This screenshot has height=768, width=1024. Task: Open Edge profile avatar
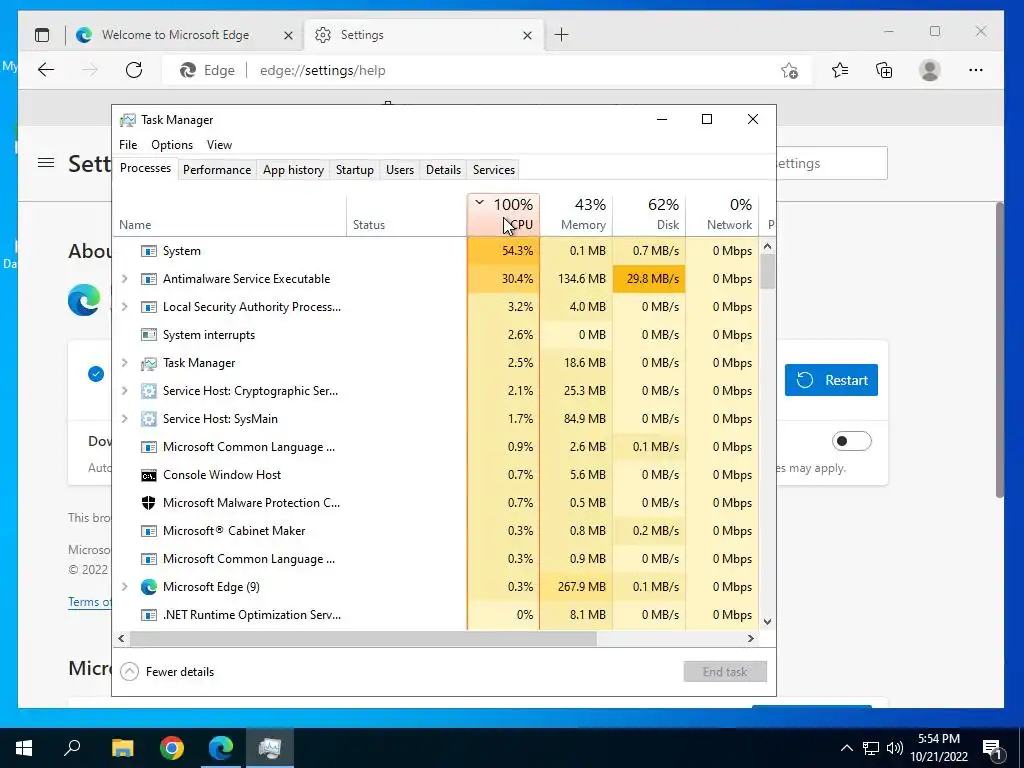click(929, 70)
